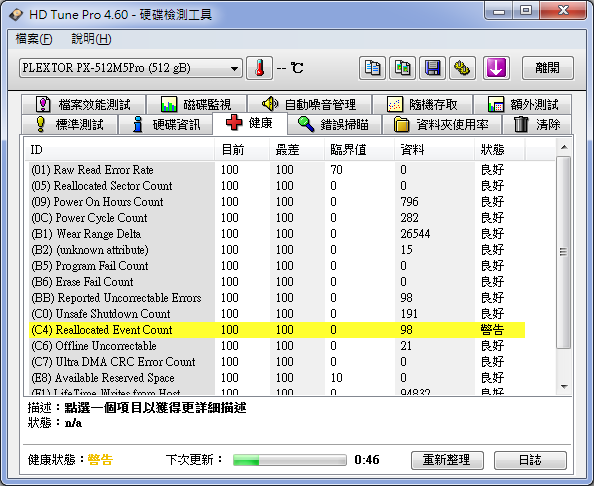Image resolution: width=594 pixels, height=486 pixels.
Task: Open the 說明(H) menu
Action: point(91,39)
